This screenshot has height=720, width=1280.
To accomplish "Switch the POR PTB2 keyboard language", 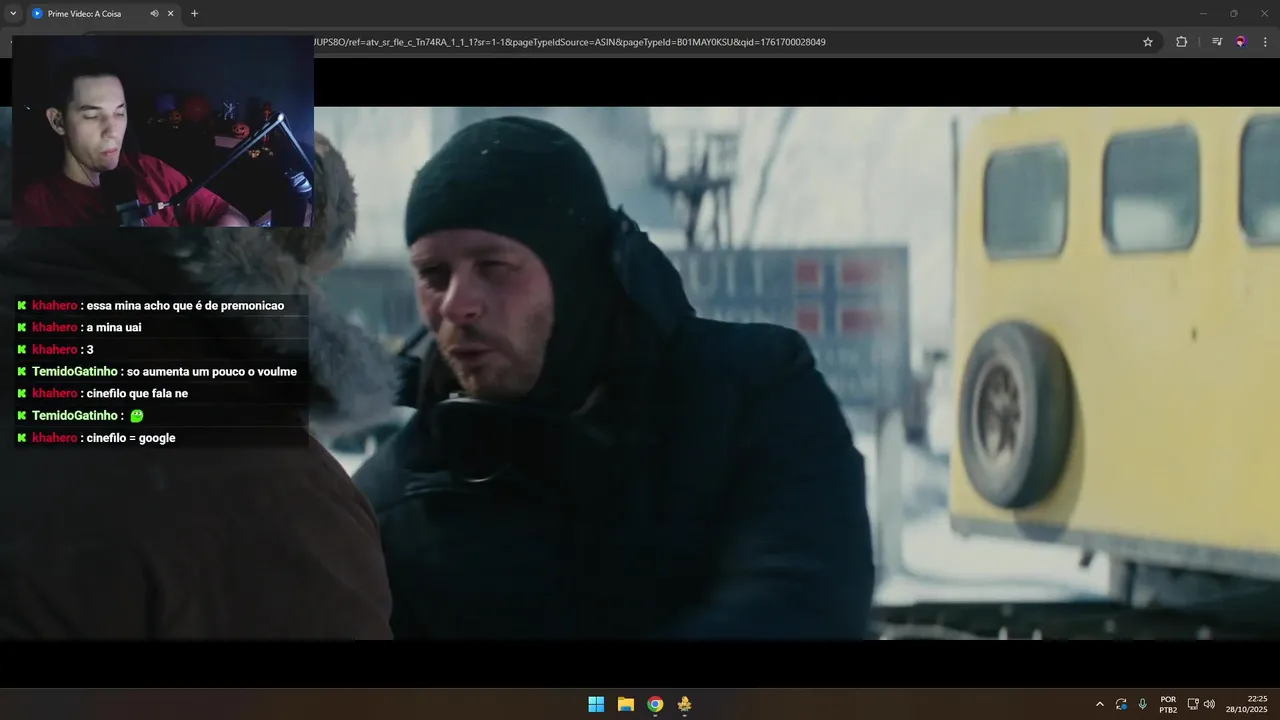I will coord(1168,704).
